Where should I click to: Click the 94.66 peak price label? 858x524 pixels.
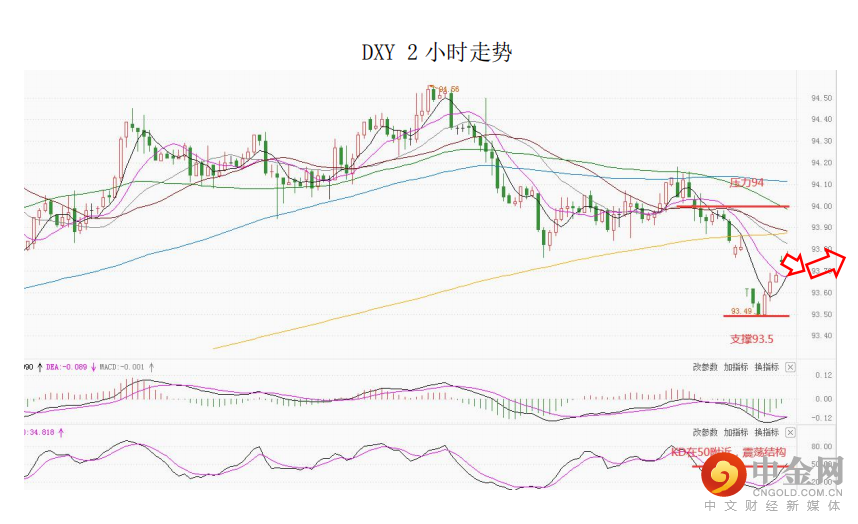(x=448, y=90)
